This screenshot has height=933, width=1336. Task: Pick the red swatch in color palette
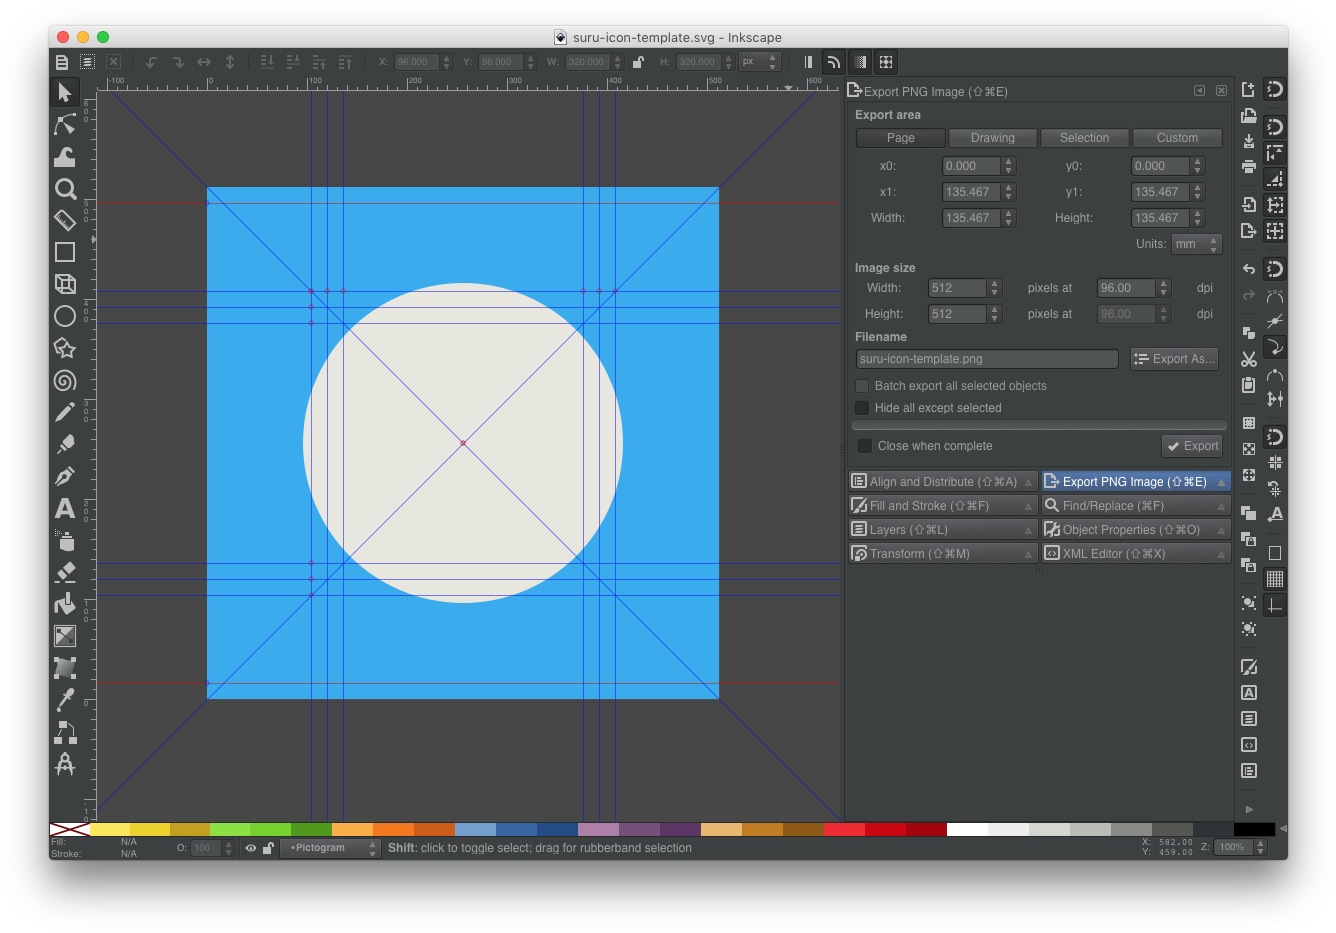[885, 829]
